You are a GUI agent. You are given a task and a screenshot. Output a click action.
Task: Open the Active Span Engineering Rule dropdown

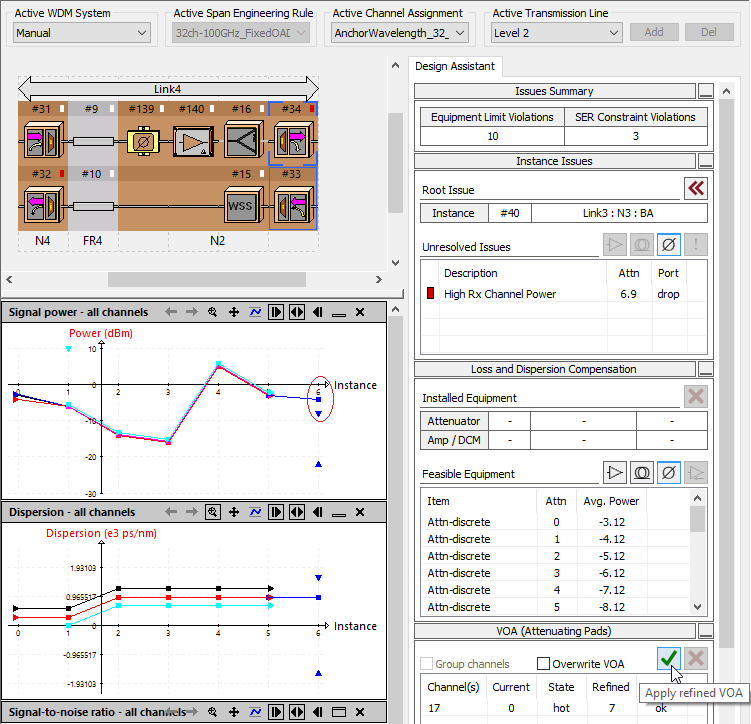tap(240, 33)
